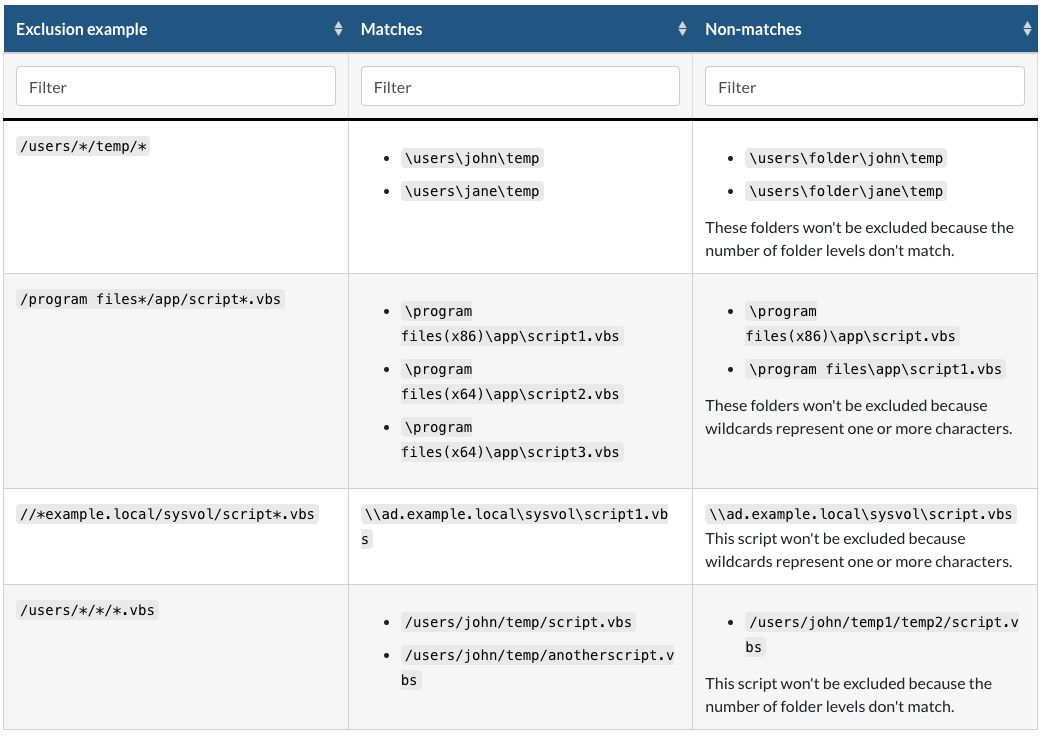The height and width of the screenshot is (736, 1044).
Task: Click the /users/*/temp/* exclusion code
Action: 83,147
